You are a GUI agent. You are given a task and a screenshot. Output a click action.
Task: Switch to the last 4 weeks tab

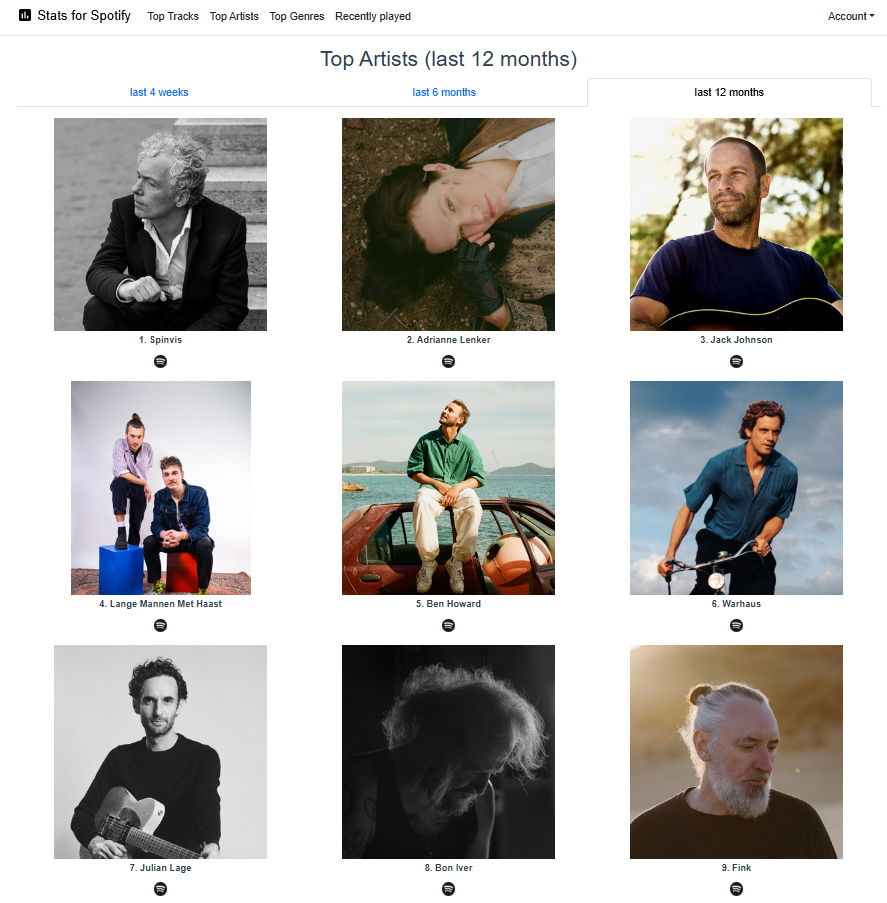(159, 92)
